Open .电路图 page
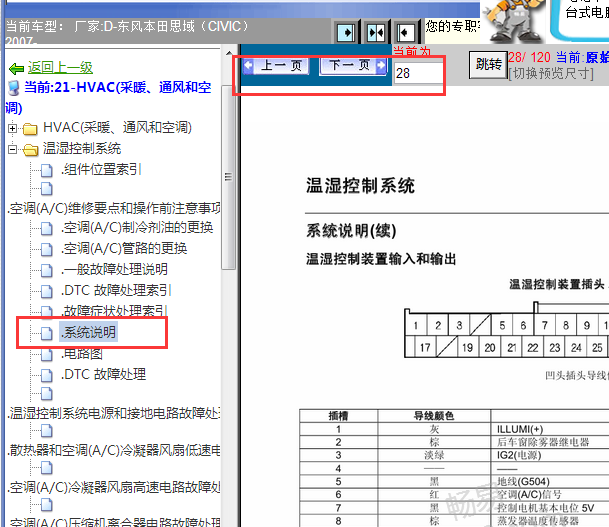The width and height of the screenshot is (609, 527). click(82, 353)
